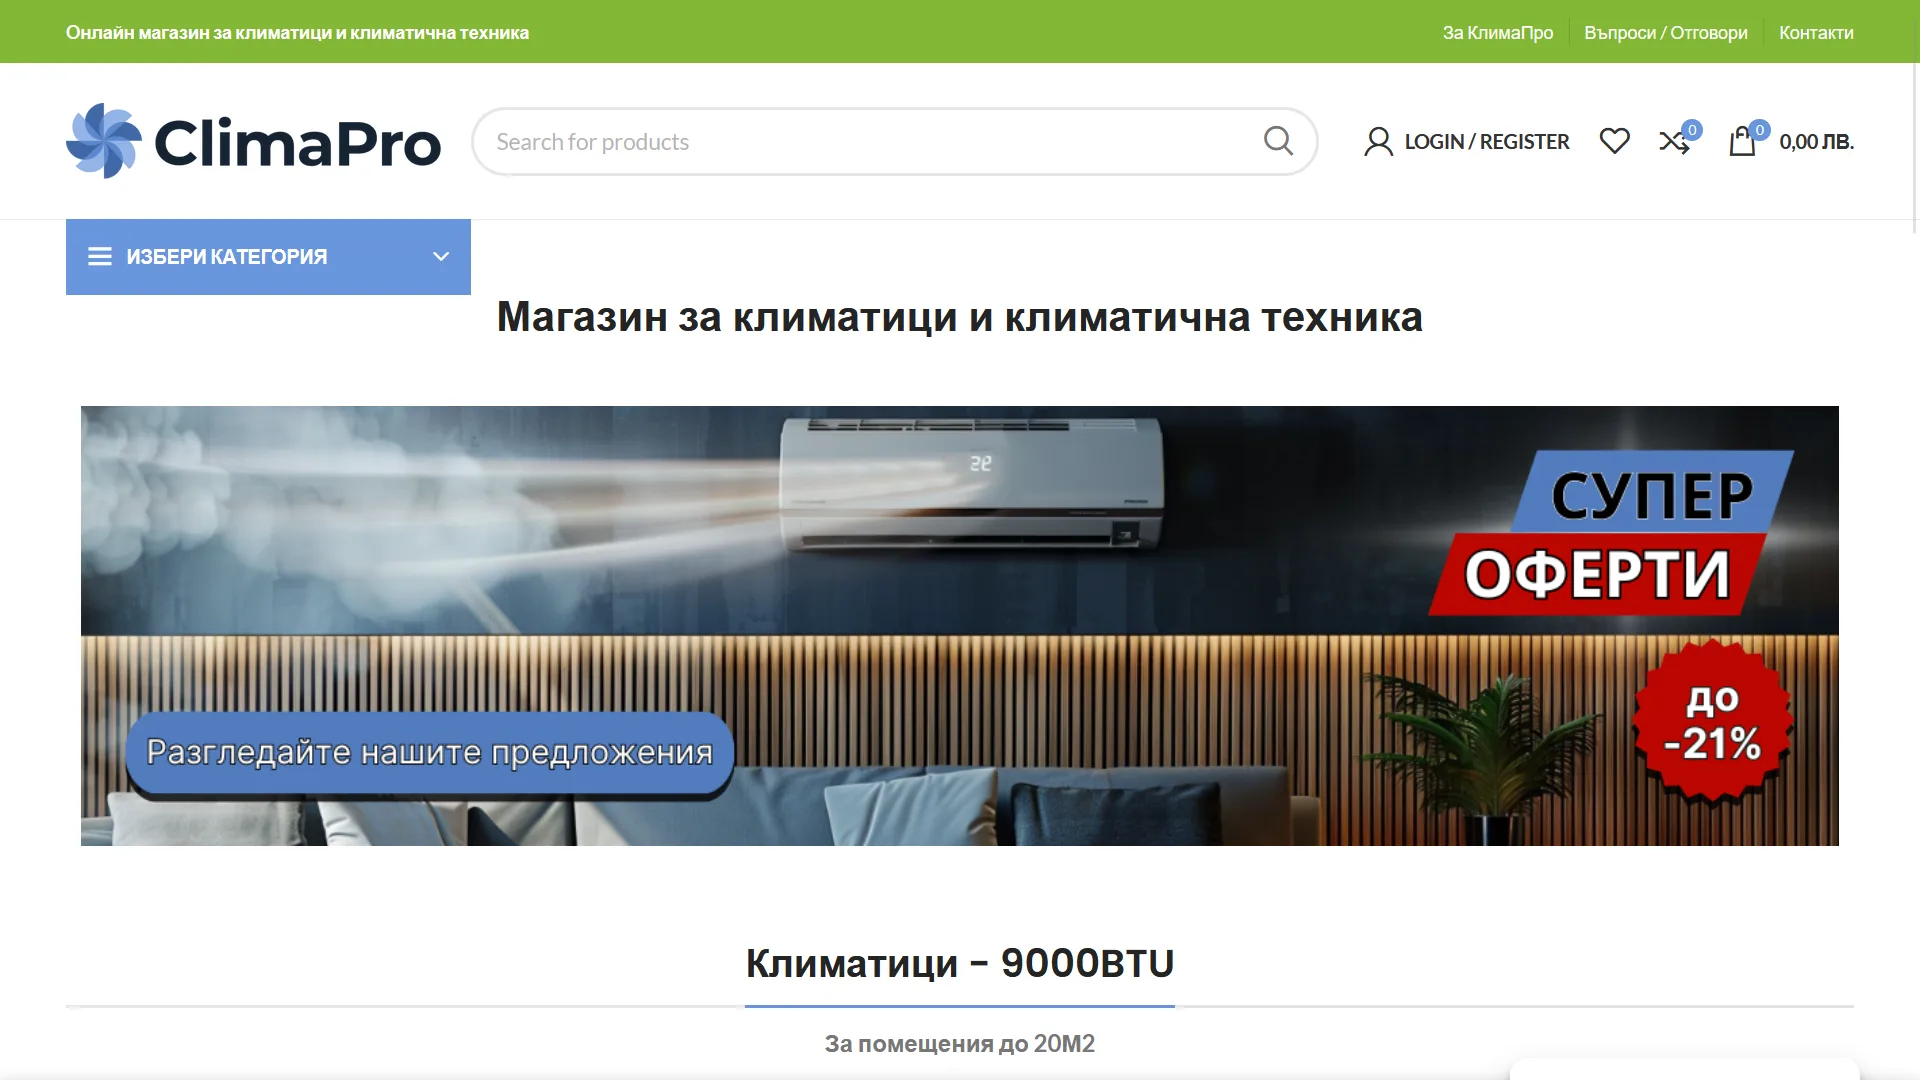Click the user account icon beside LOGIN
This screenshot has width=1920, height=1080.
point(1378,141)
